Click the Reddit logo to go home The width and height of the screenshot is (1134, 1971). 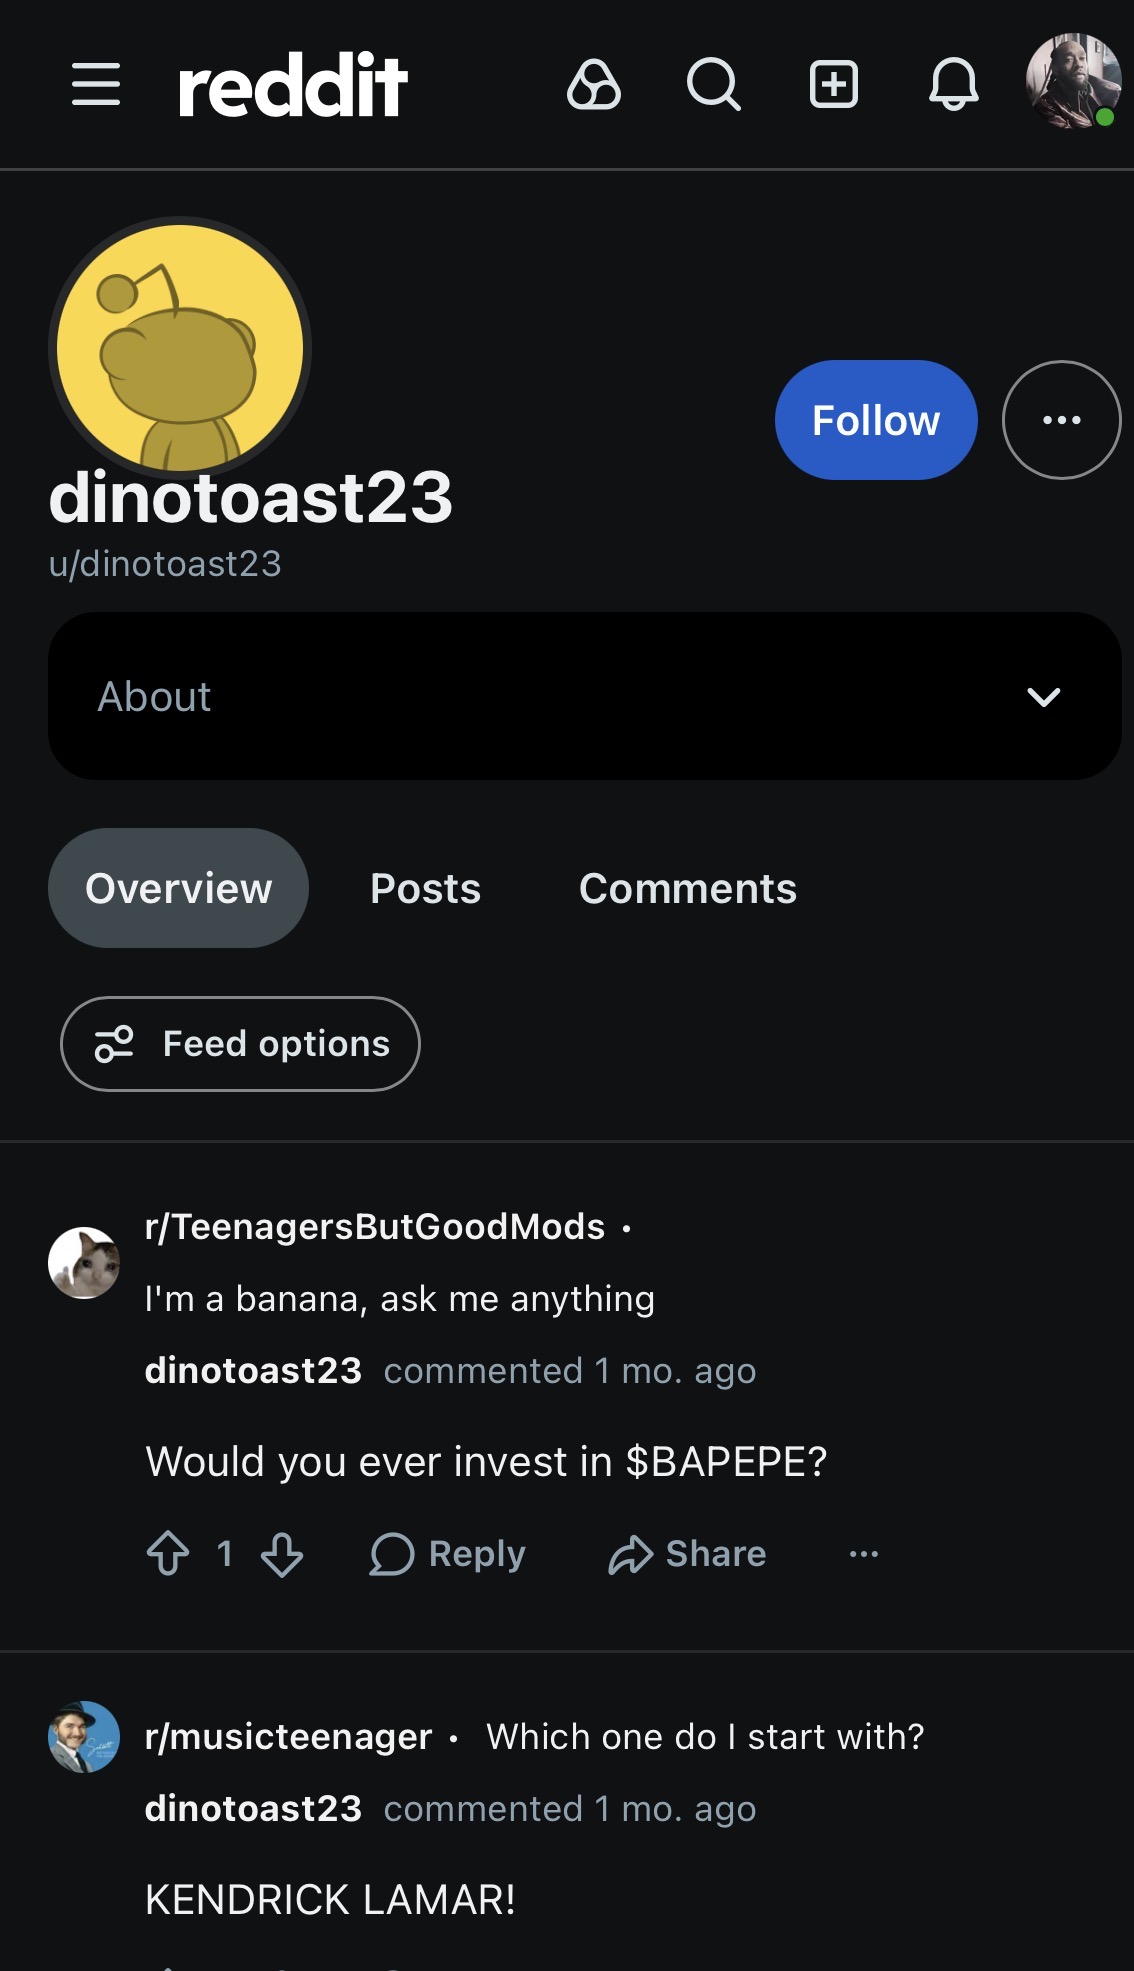pyautogui.click(x=292, y=85)
